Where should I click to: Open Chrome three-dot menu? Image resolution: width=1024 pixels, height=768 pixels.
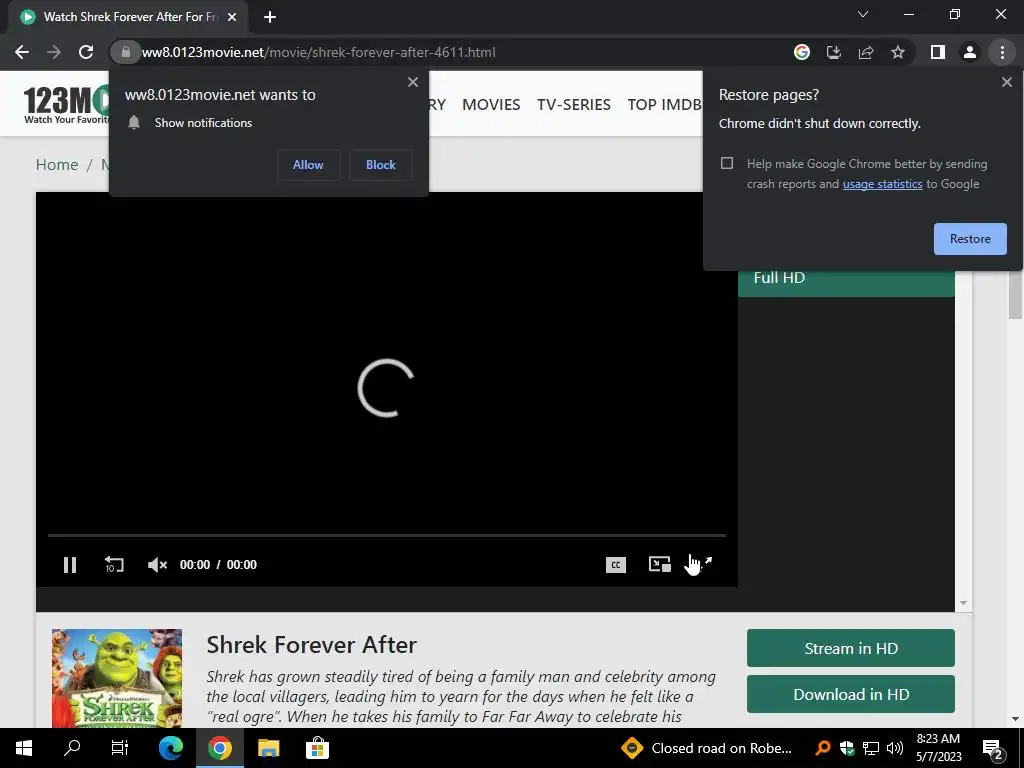tap(1002, 52)
